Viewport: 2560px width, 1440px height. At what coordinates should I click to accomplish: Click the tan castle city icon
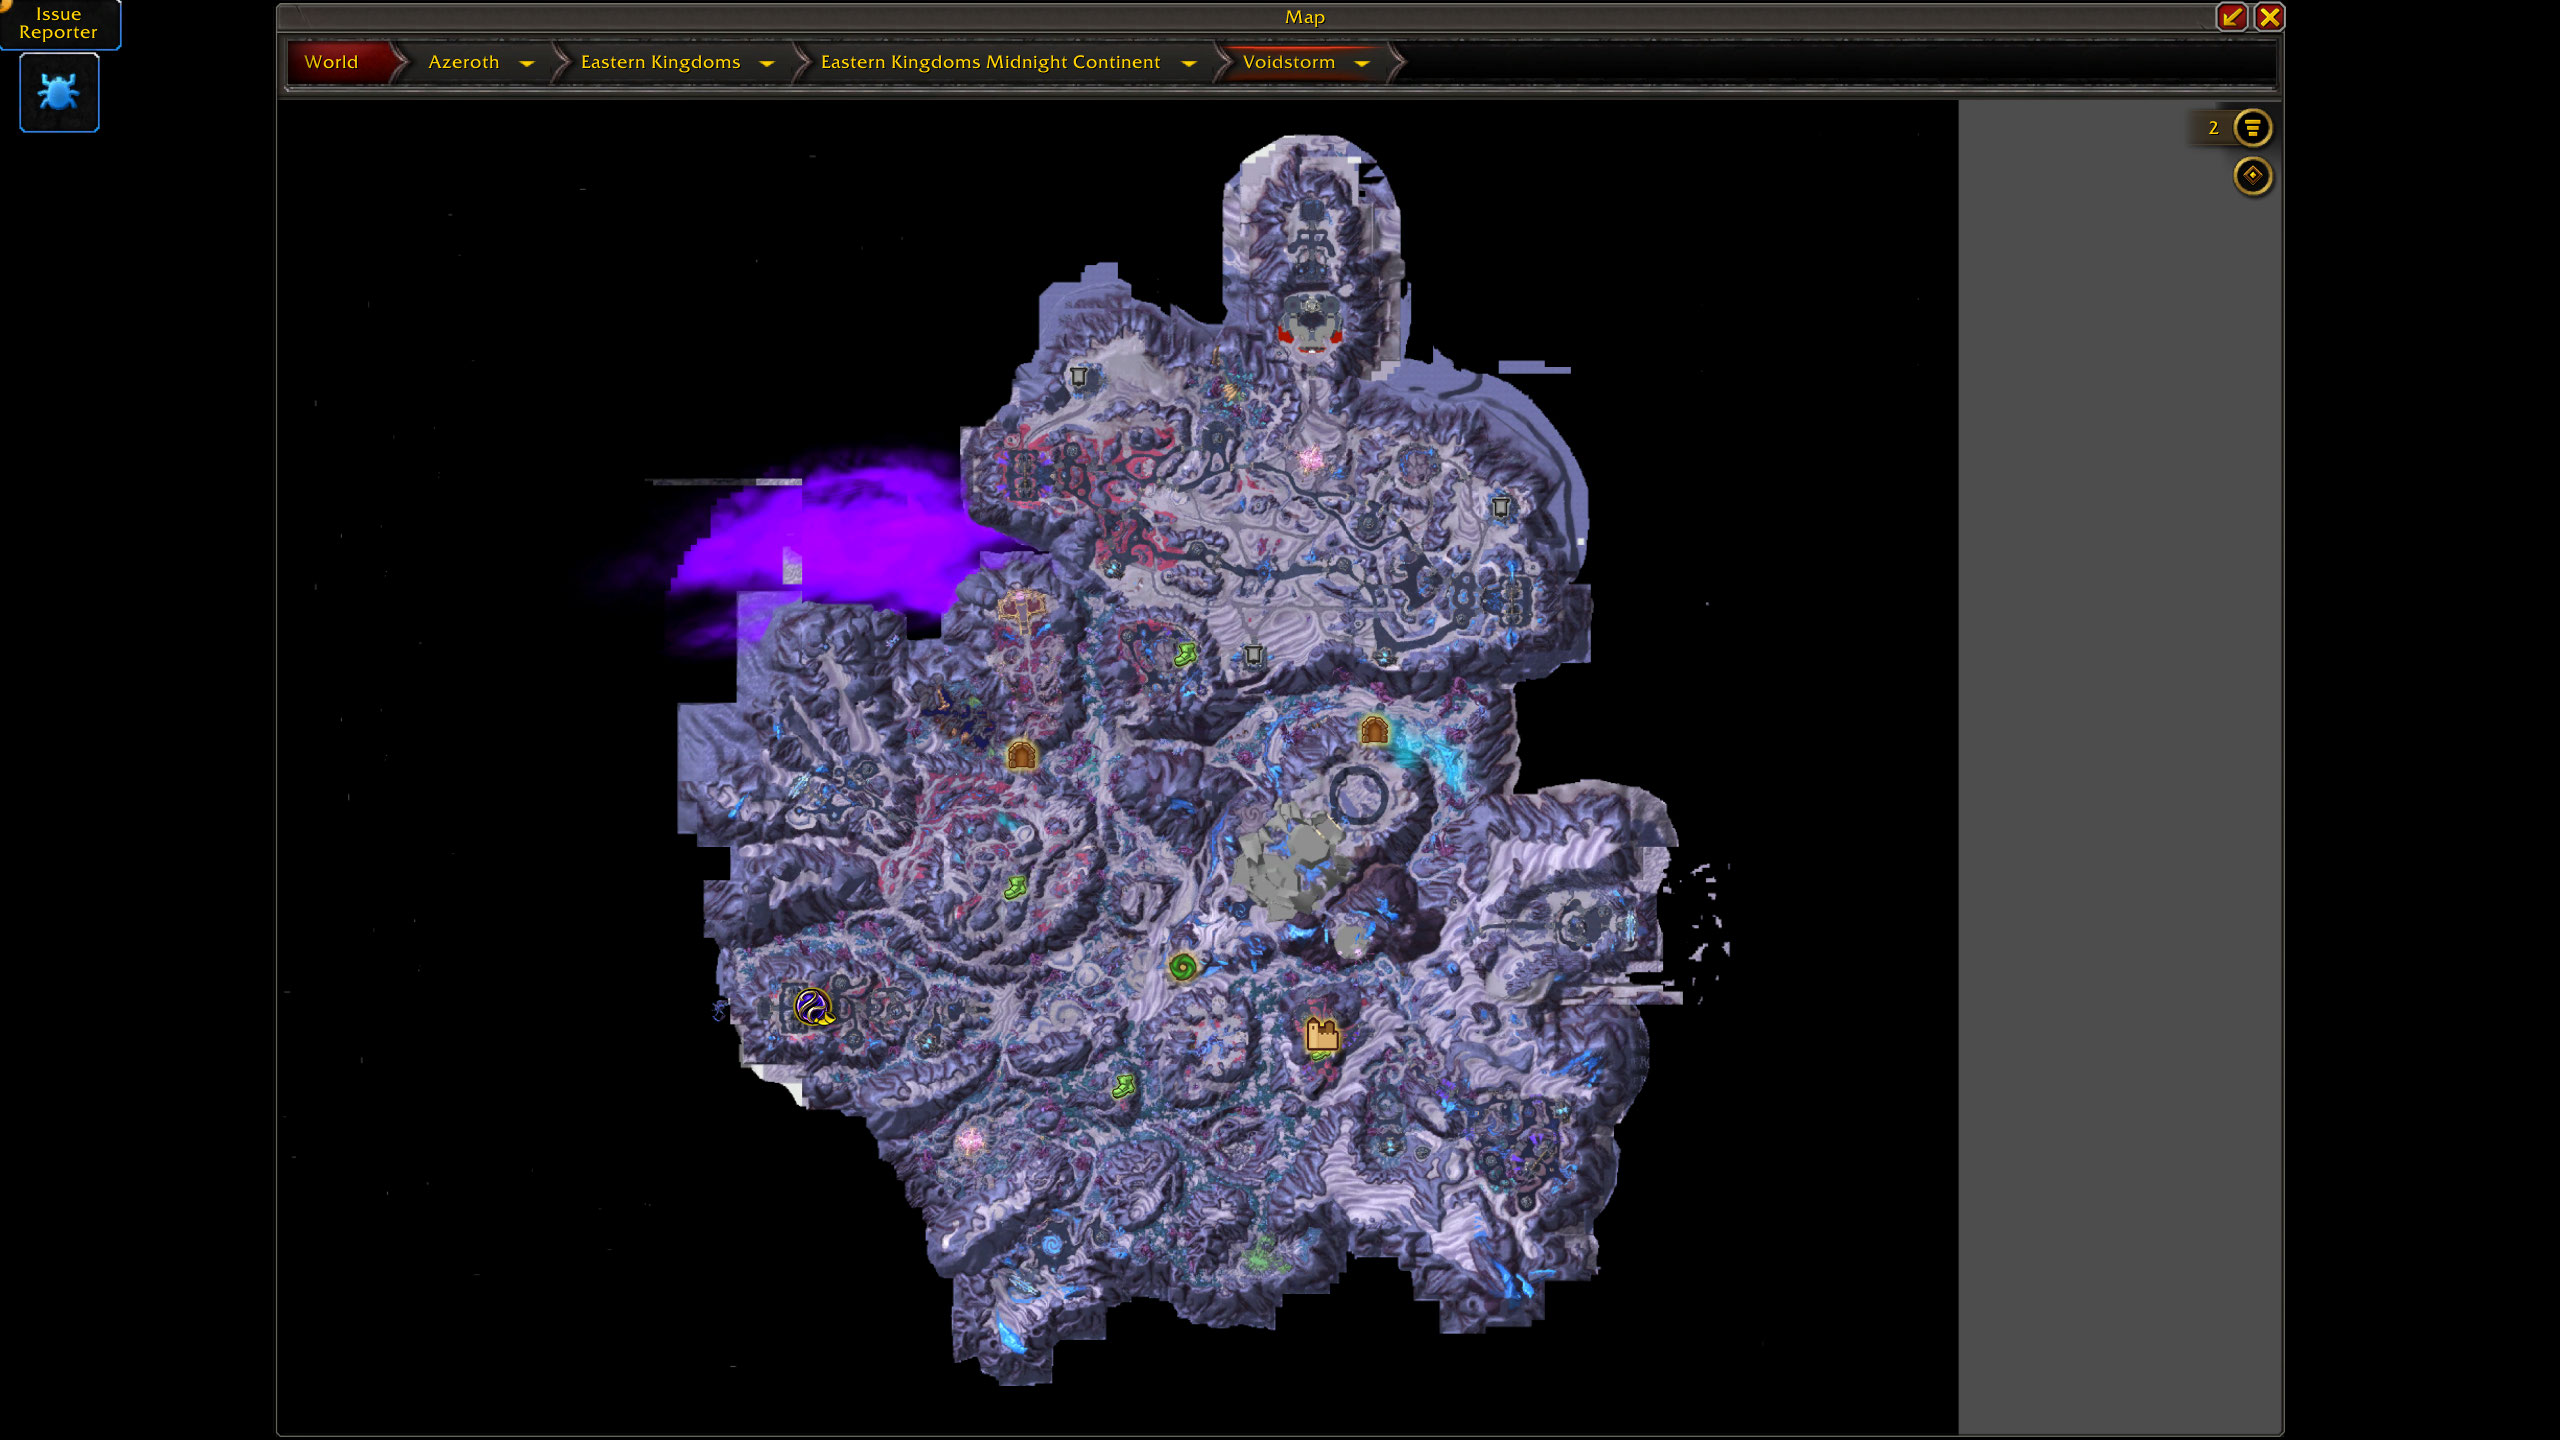pos(1322,1034)
